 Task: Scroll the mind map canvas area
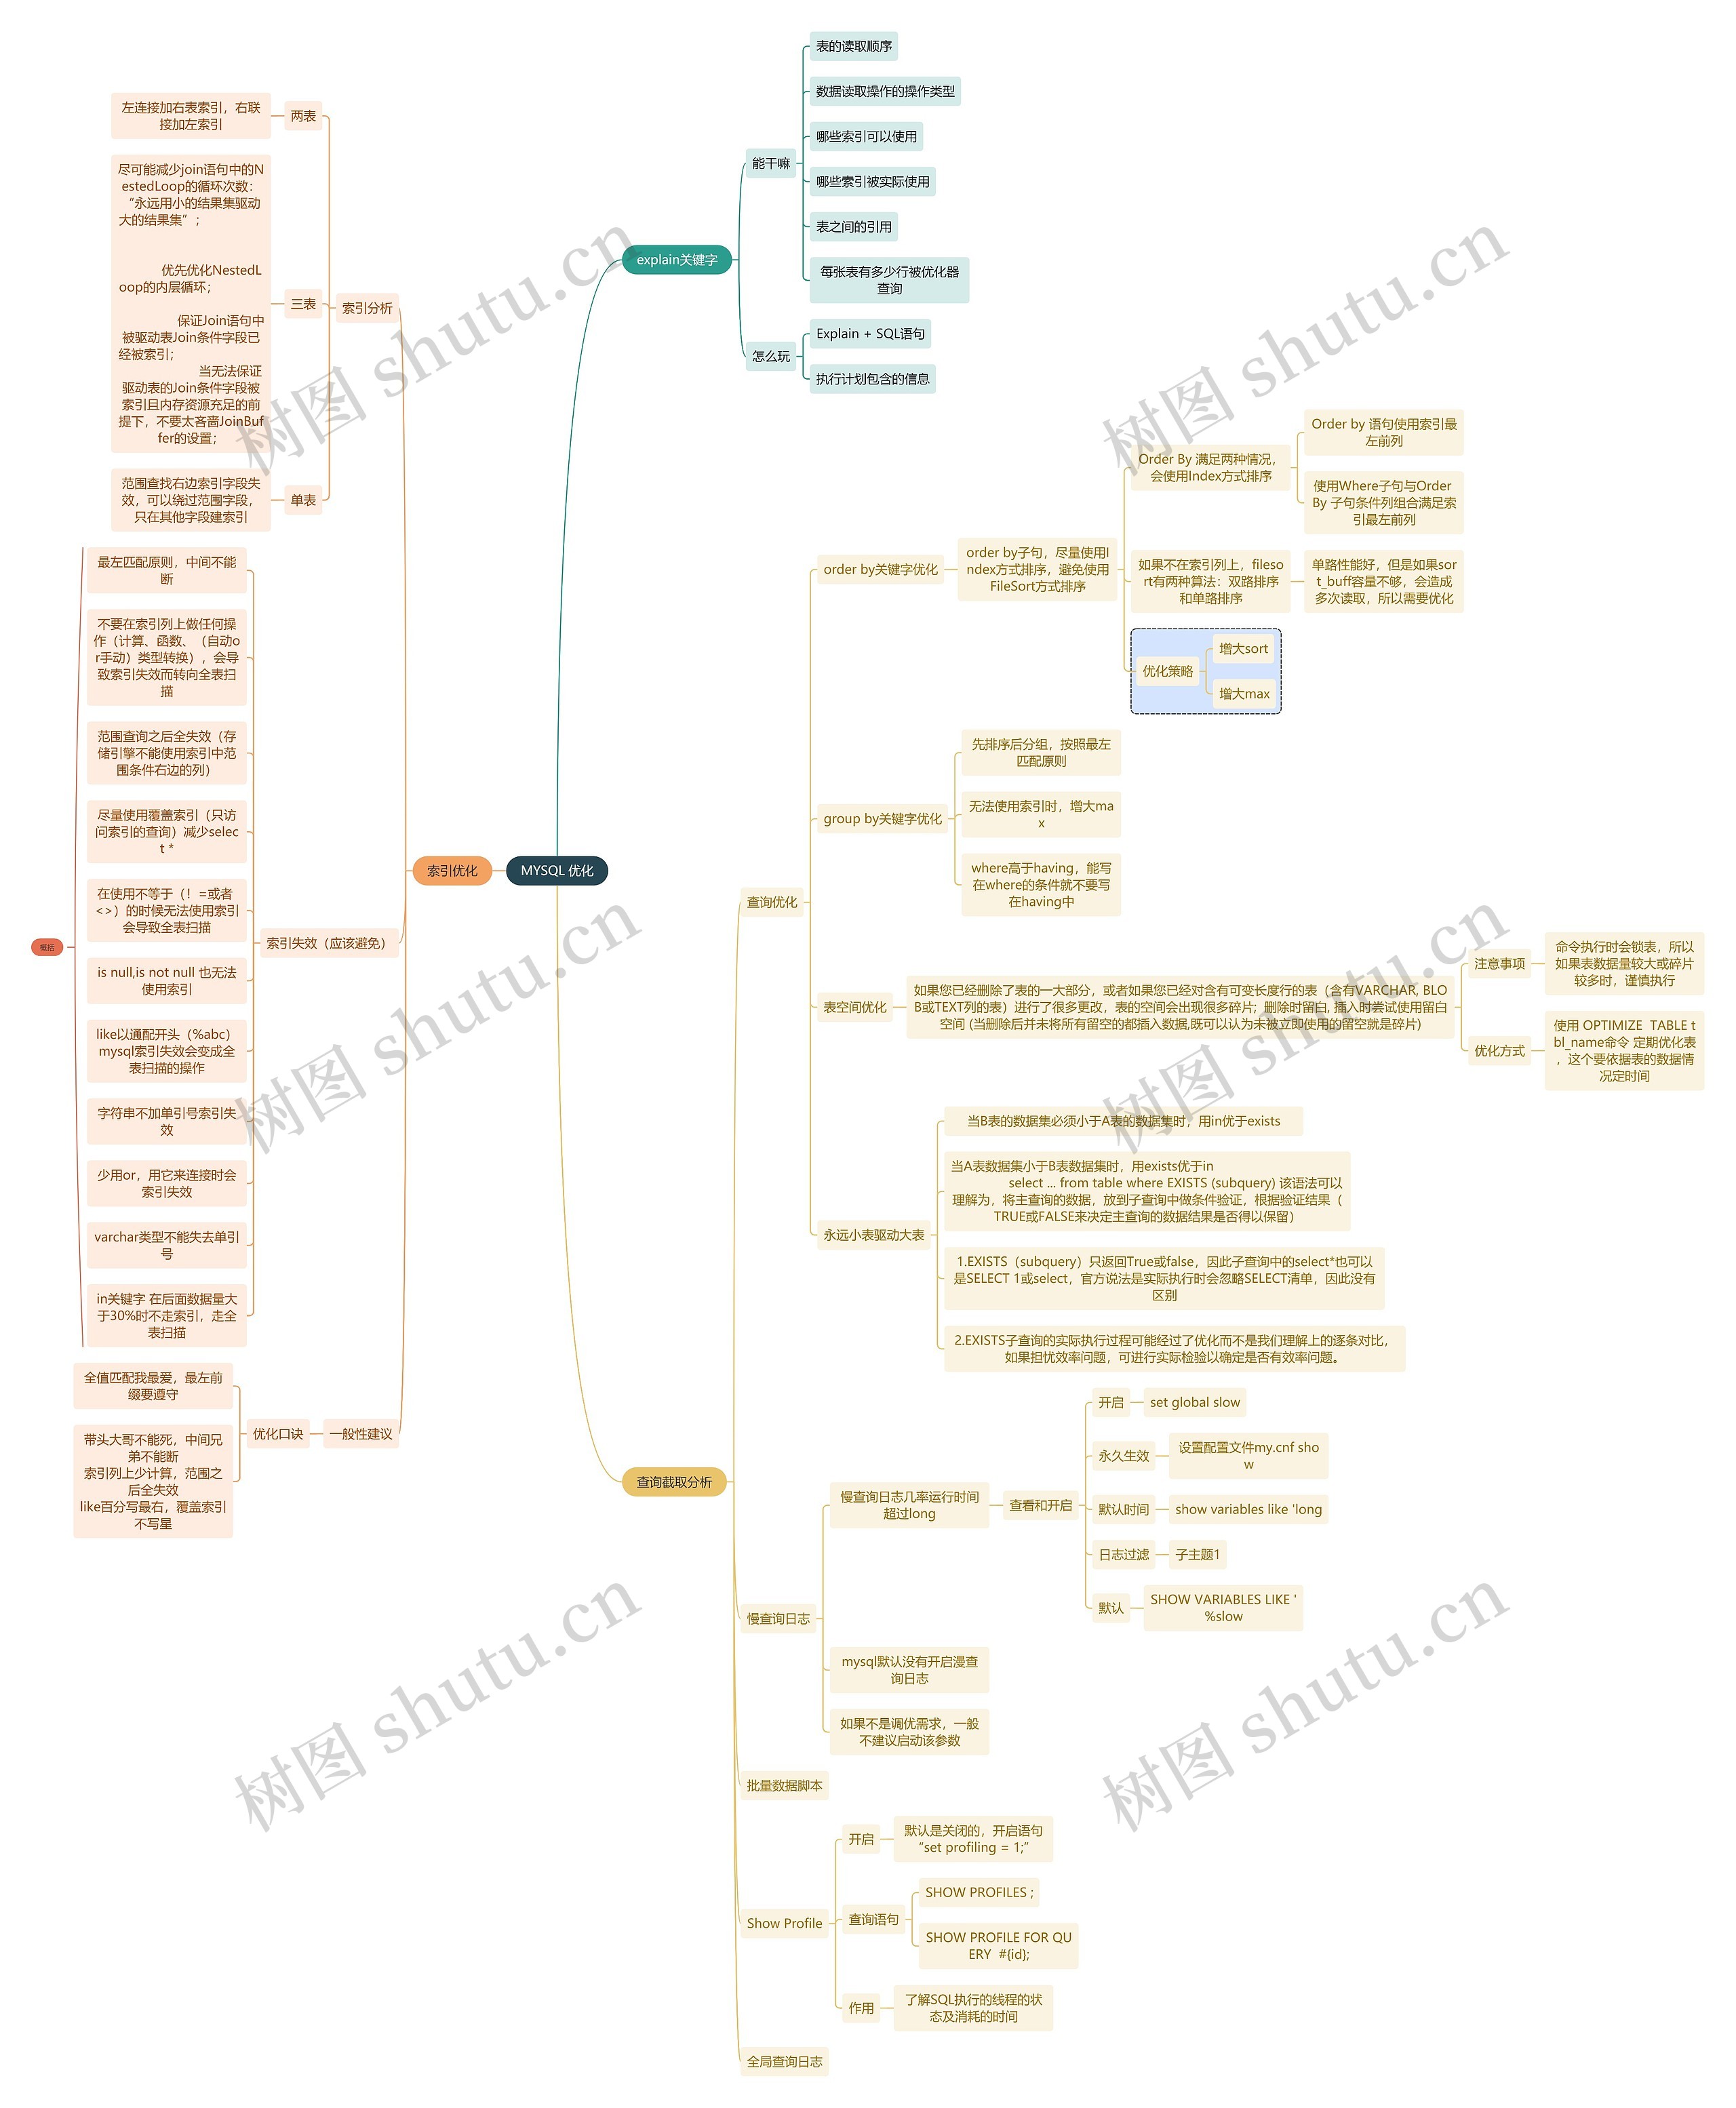coord(869,1054)
